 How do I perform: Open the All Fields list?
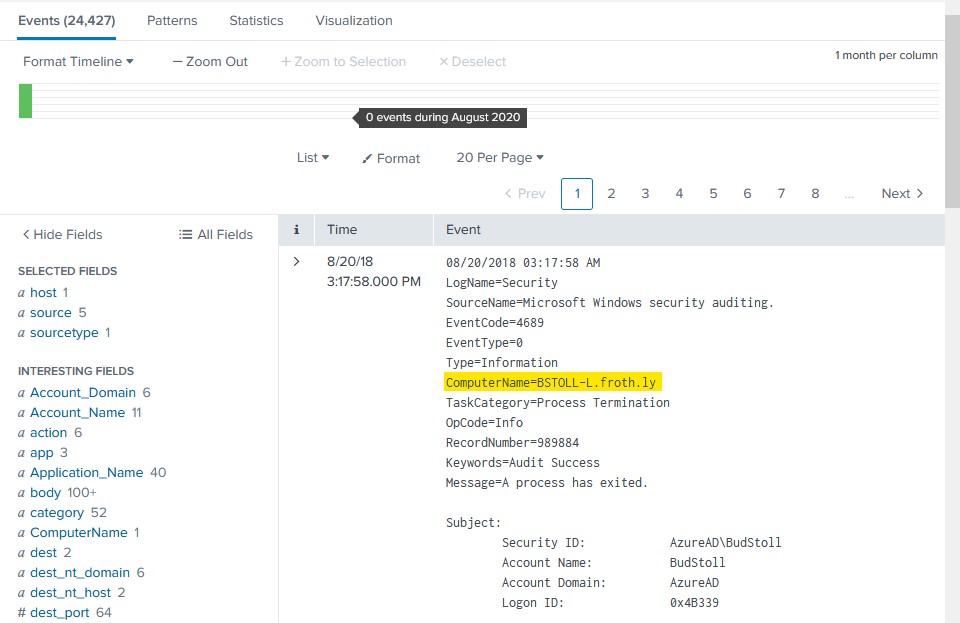coord(215,234)
